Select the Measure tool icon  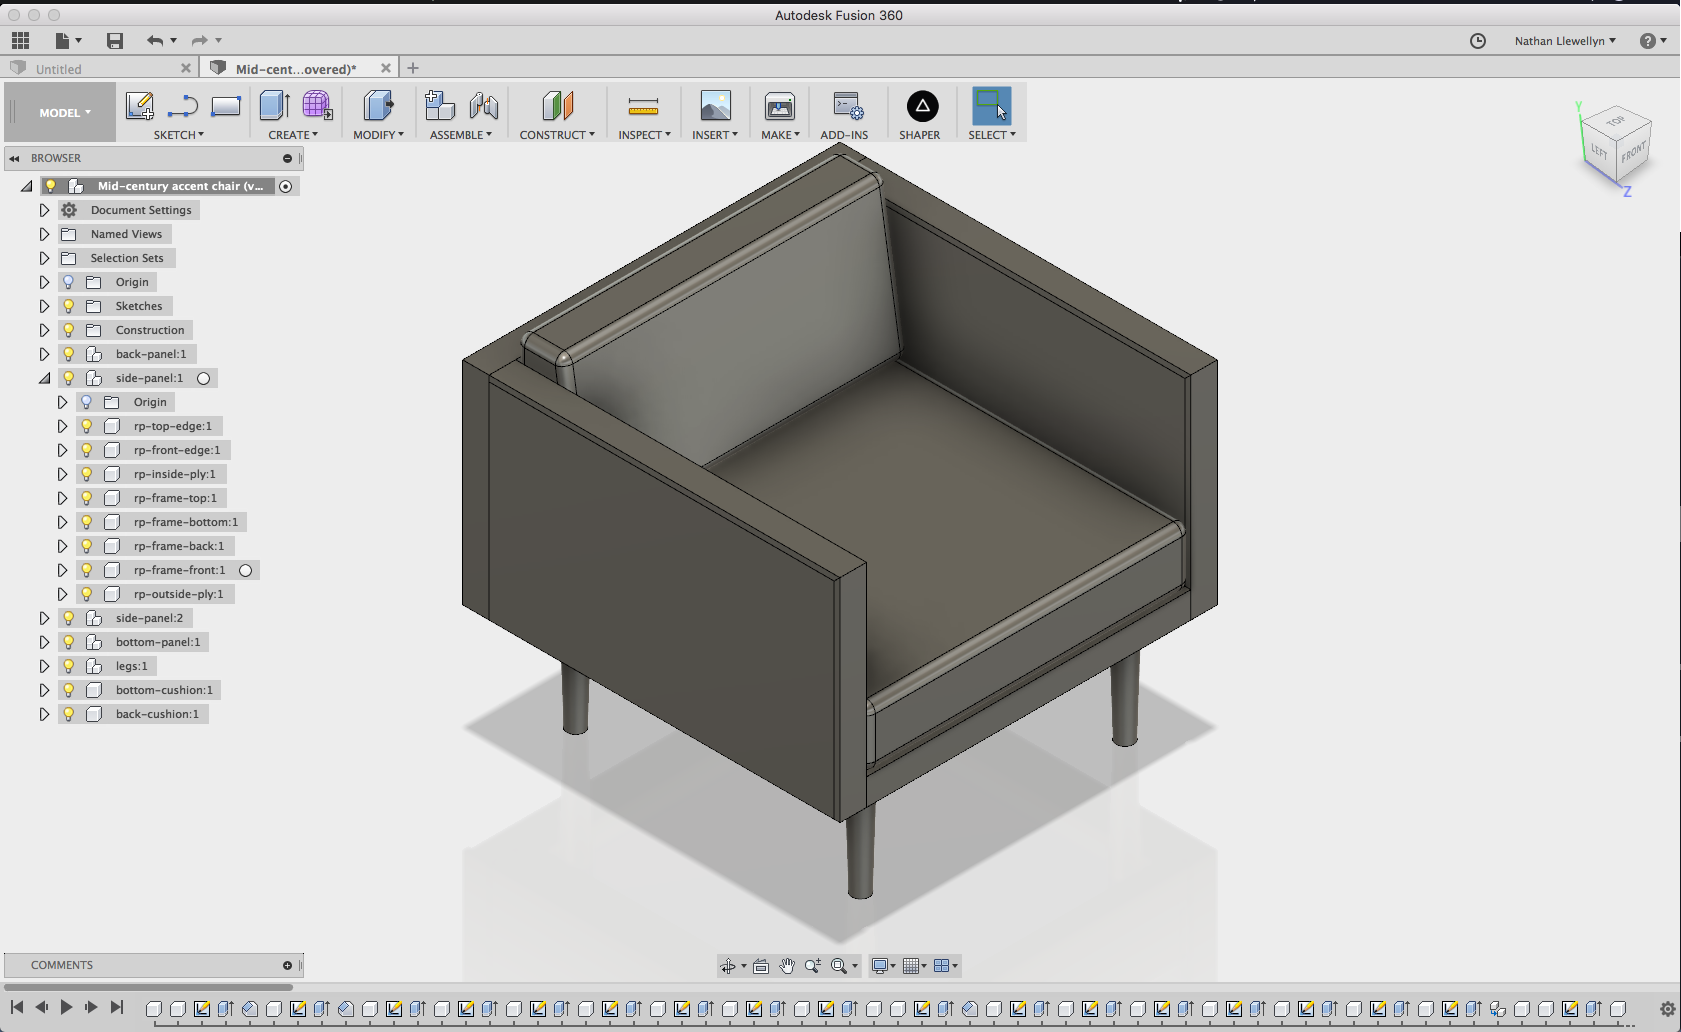tap(643, 106)
